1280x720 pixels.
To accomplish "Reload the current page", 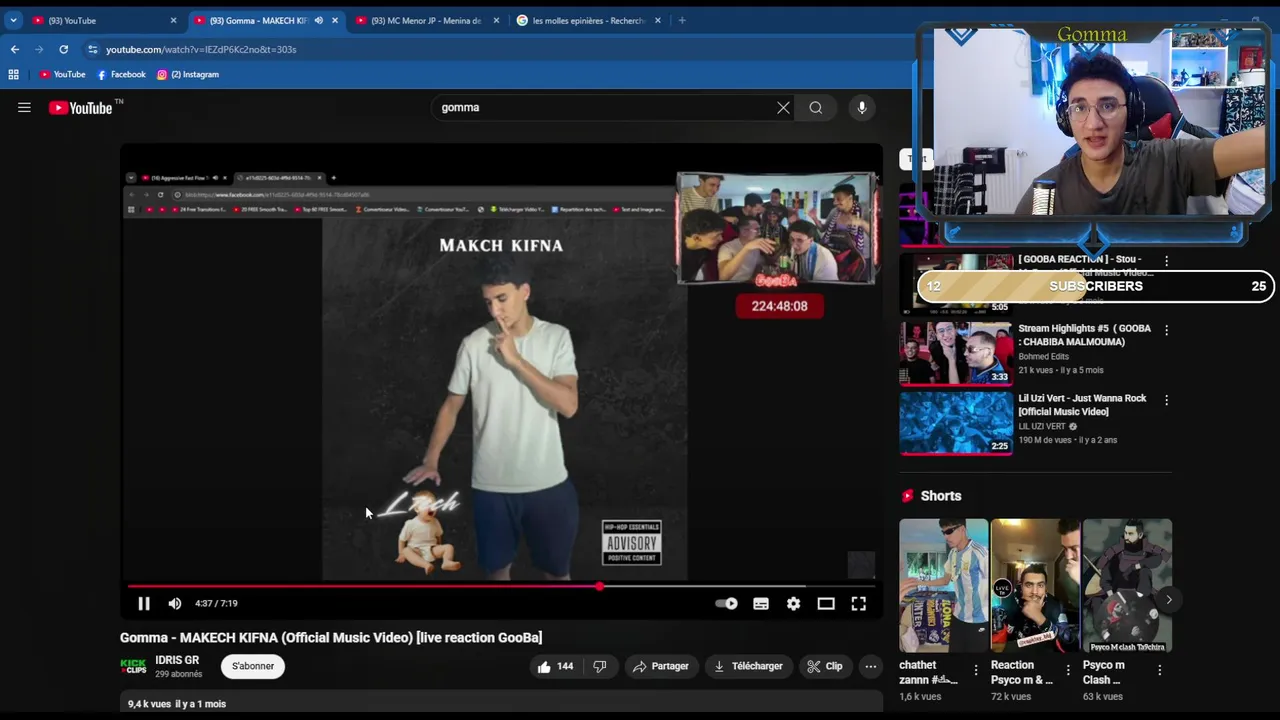I will coord(63,49).
